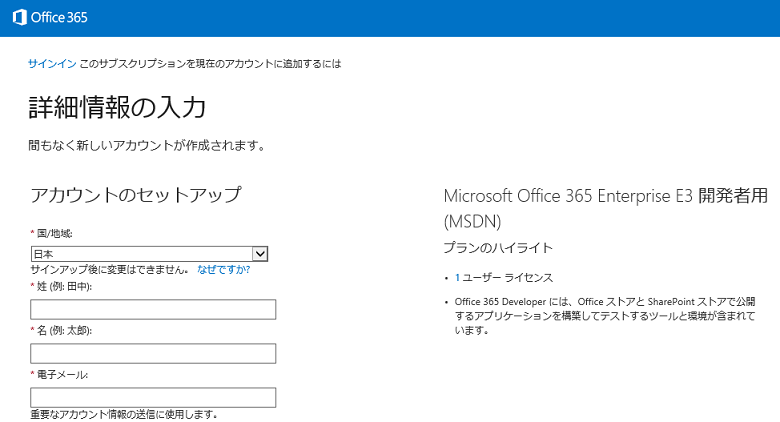Click the なぜですか? help link

[223, 270]
